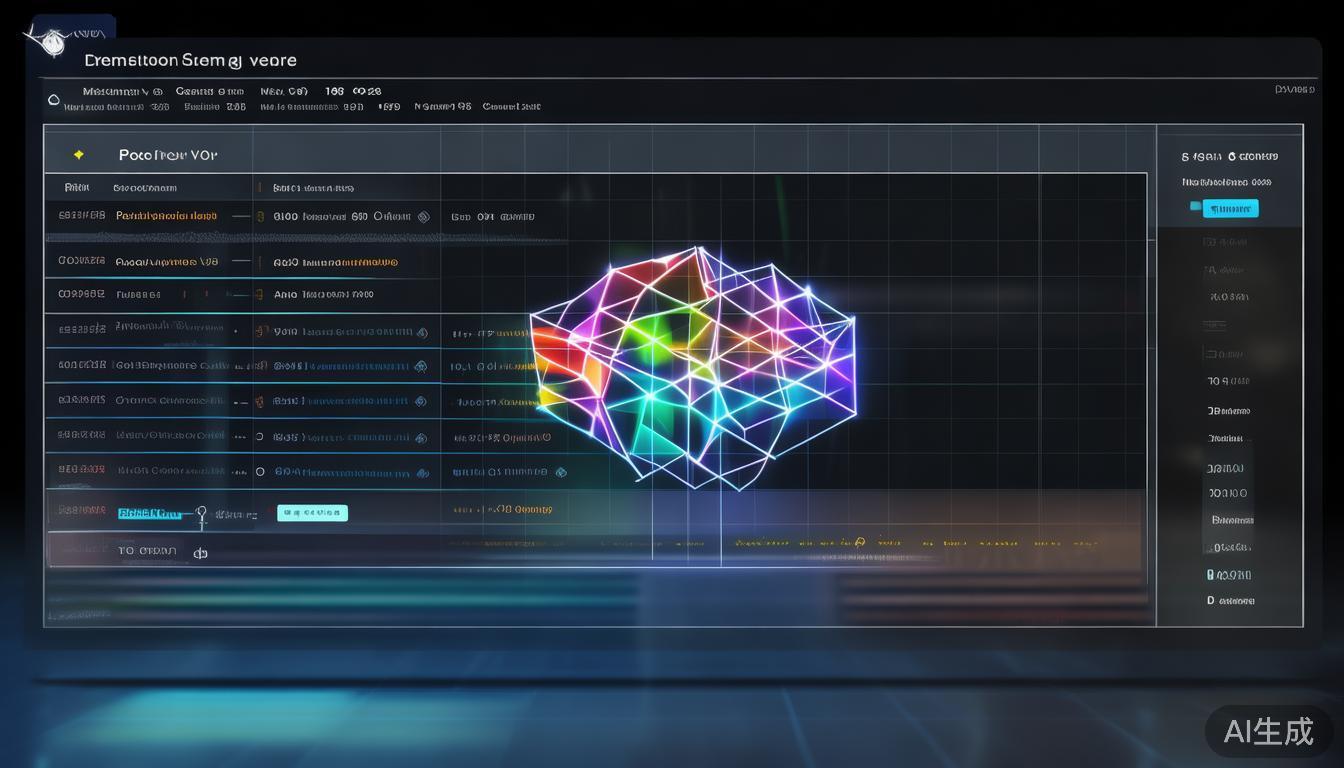Select the cyan highlighted label in the bottom-left row

(x=150, y=514)
